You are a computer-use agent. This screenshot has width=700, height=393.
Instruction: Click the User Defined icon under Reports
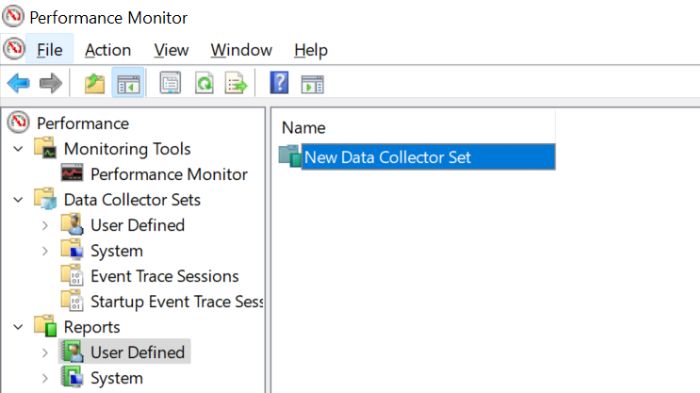[72, 351]
